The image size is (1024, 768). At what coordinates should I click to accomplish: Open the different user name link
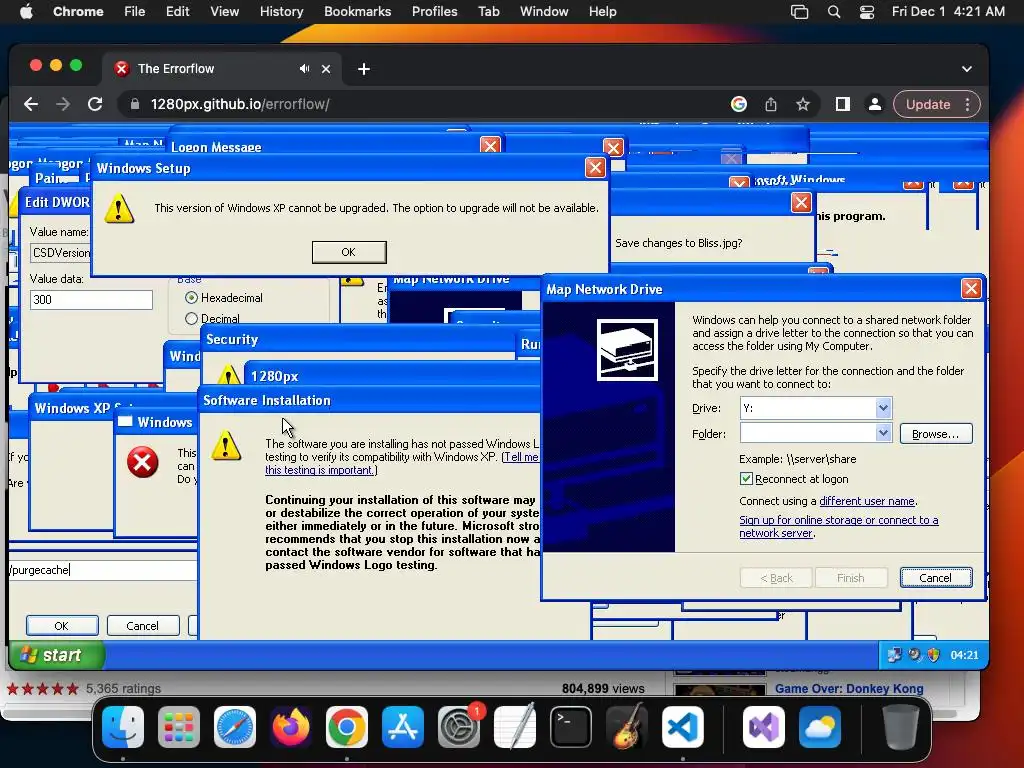(x=867, y=501)
